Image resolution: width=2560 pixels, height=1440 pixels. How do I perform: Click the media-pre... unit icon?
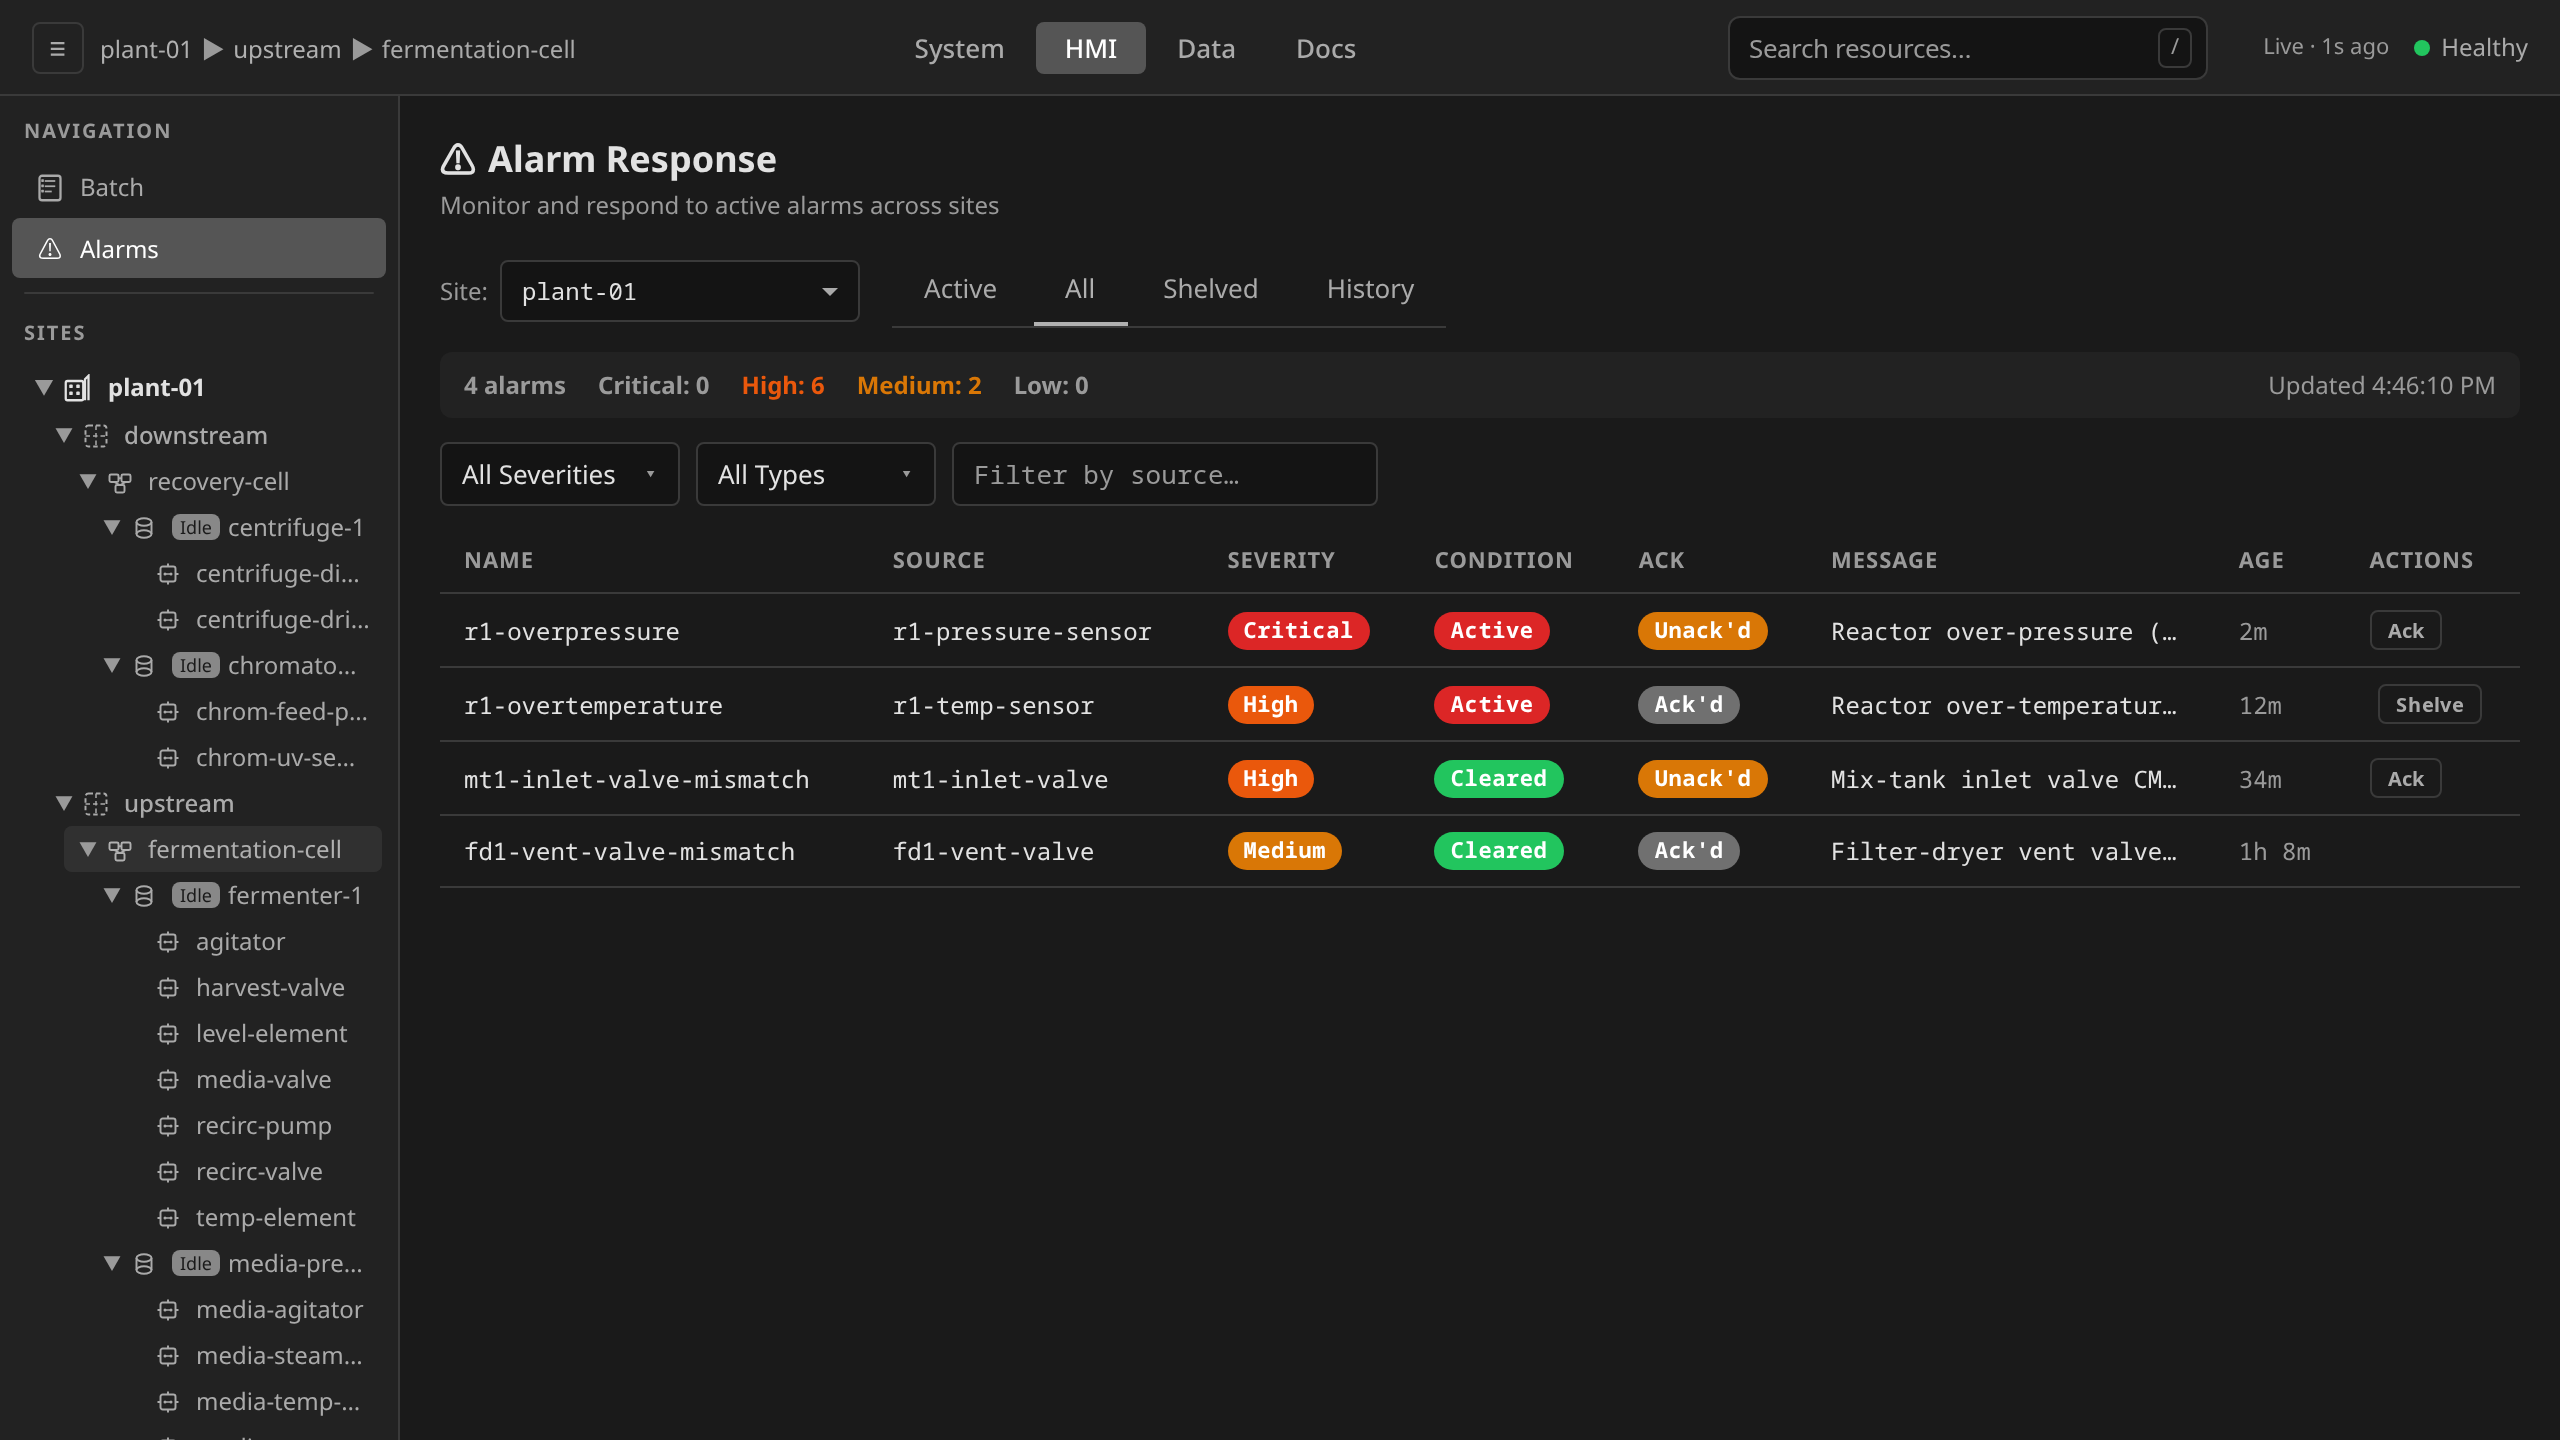coord(144,1264)
